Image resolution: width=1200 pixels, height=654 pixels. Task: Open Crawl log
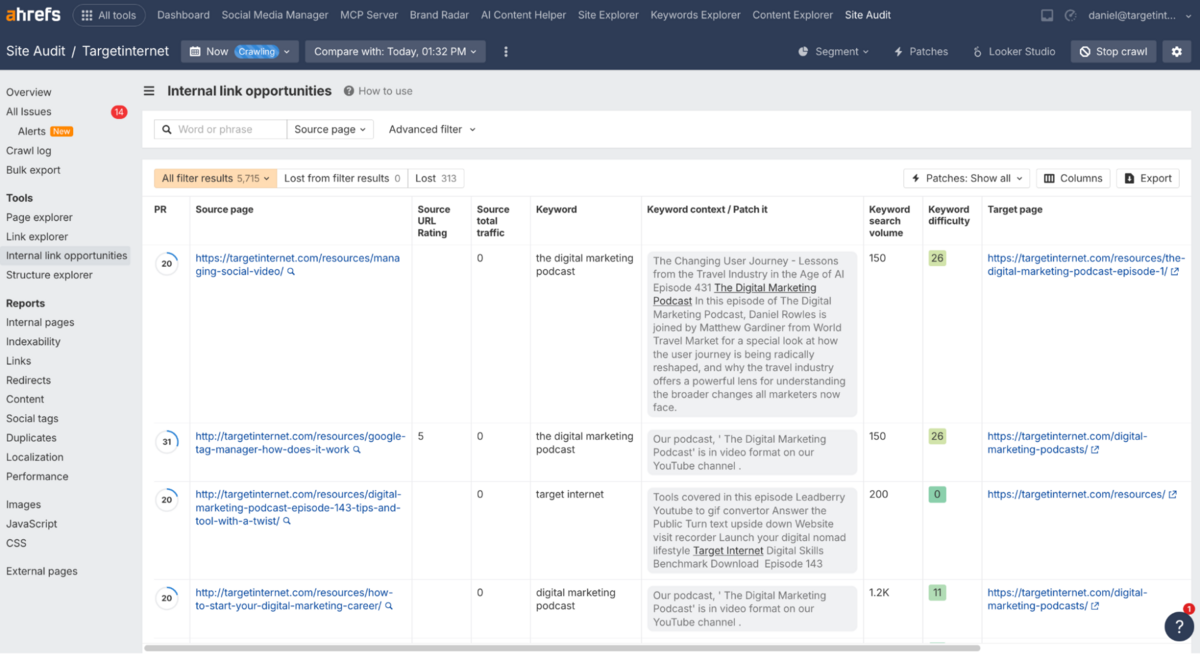pyautogui.click(x=29, y=151)
